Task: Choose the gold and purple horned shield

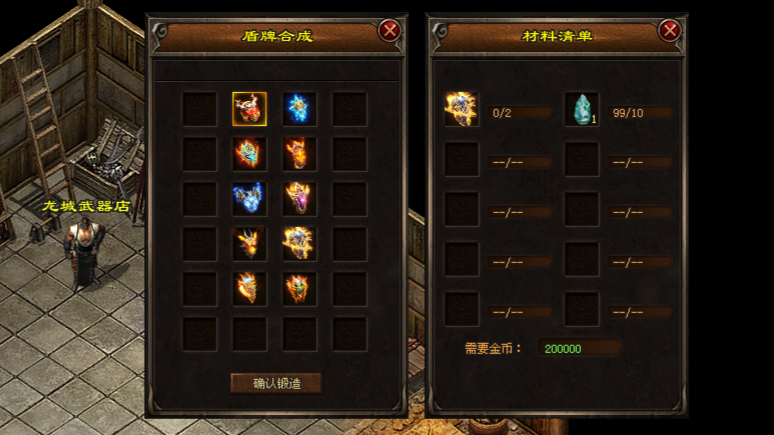Action: [x=300, y=199]
